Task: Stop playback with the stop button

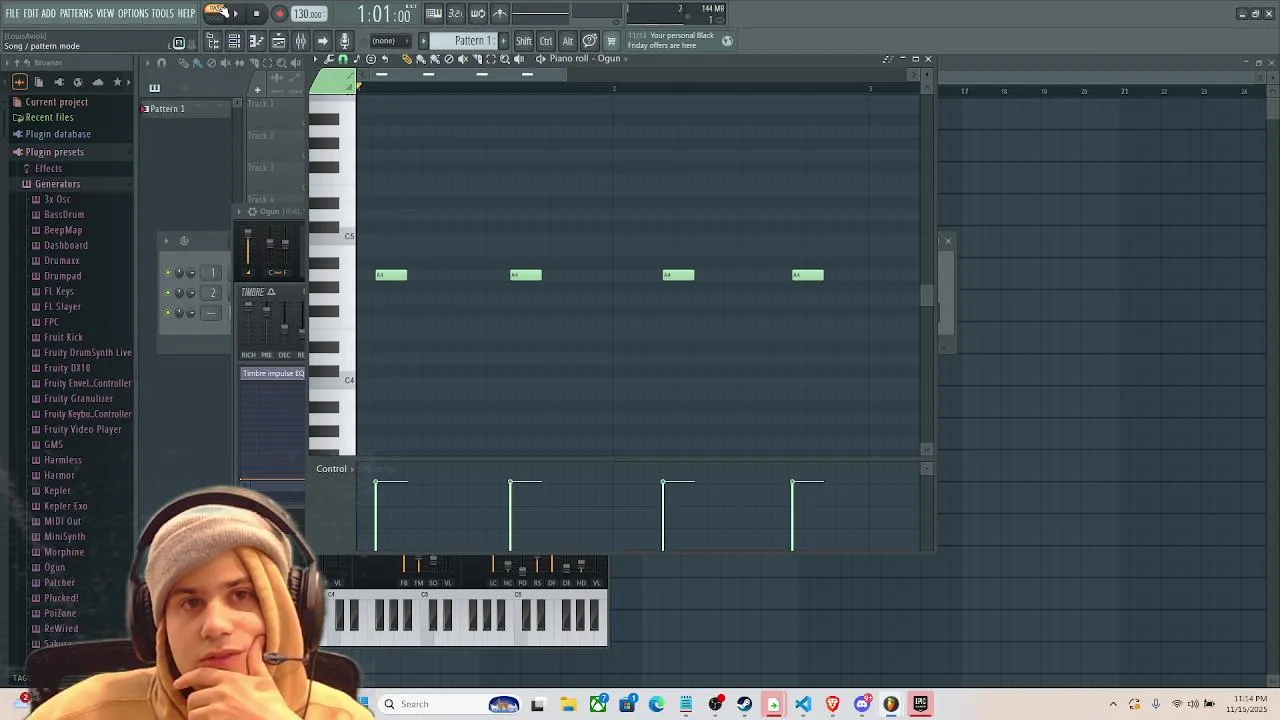Action: click(256, 14)
